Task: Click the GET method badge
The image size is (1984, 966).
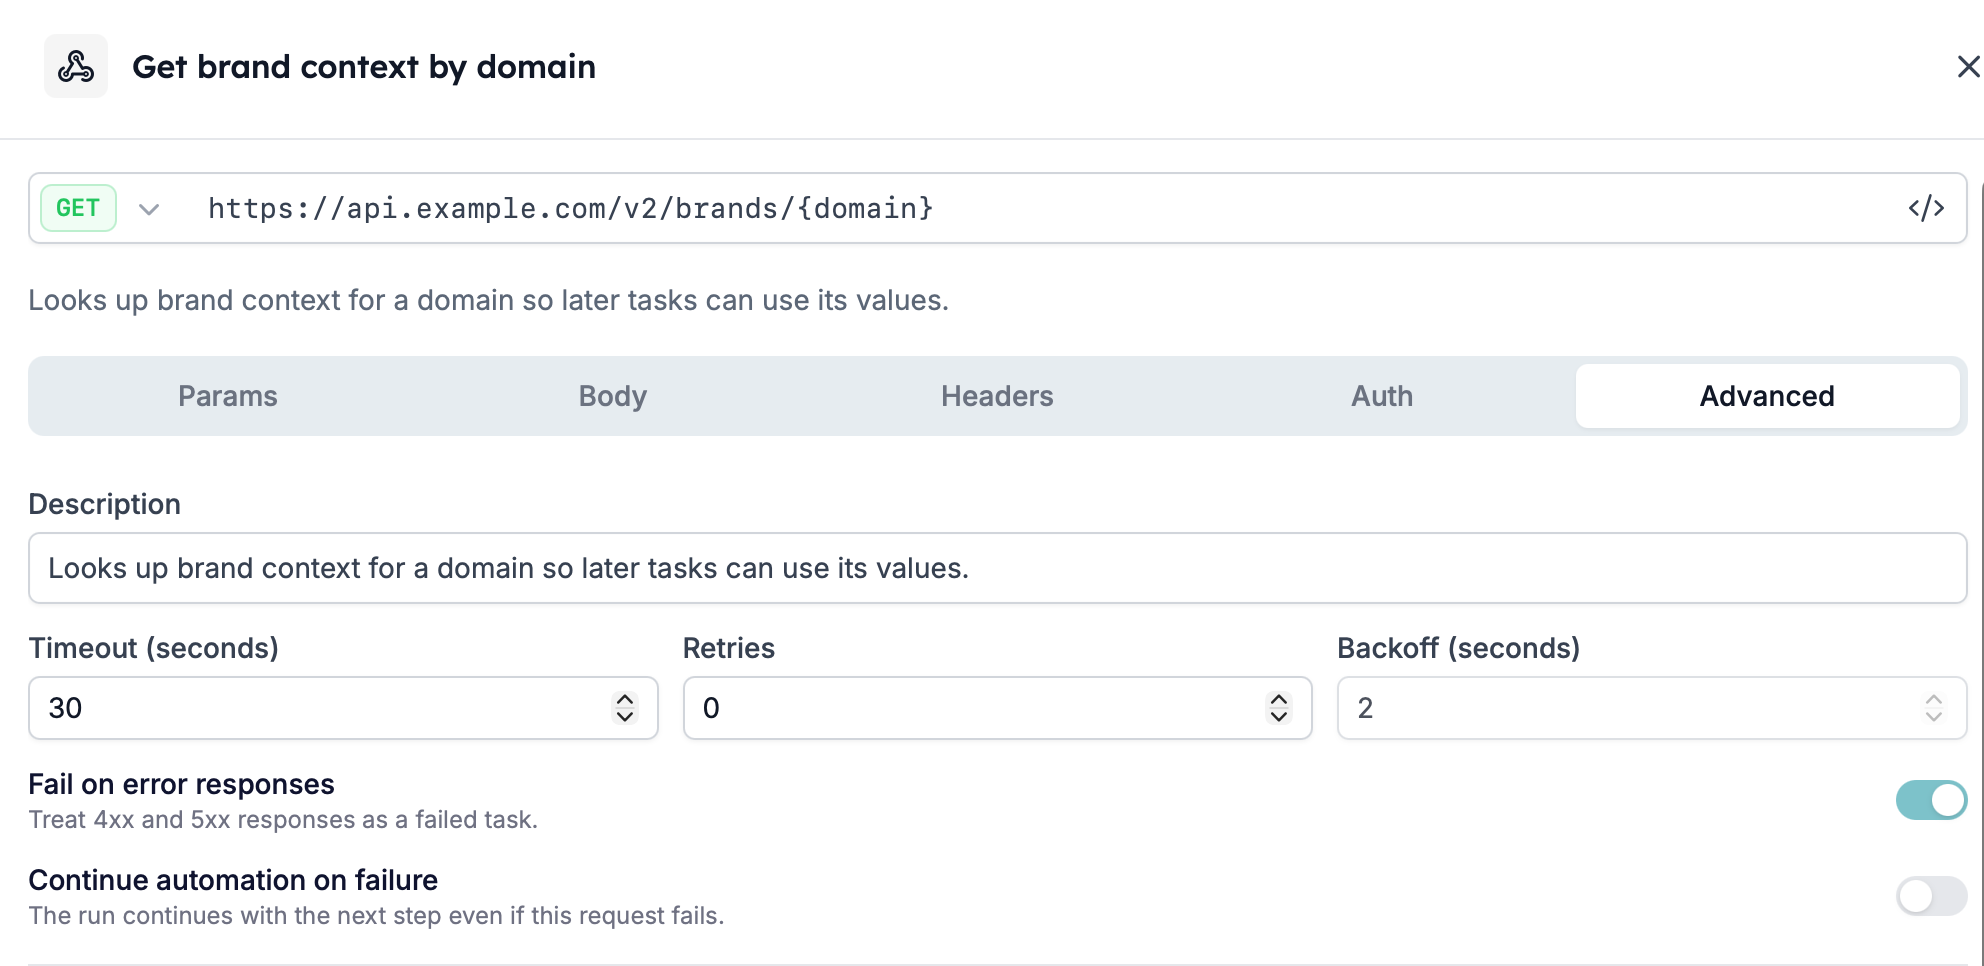Action: (x=78, y=208)
